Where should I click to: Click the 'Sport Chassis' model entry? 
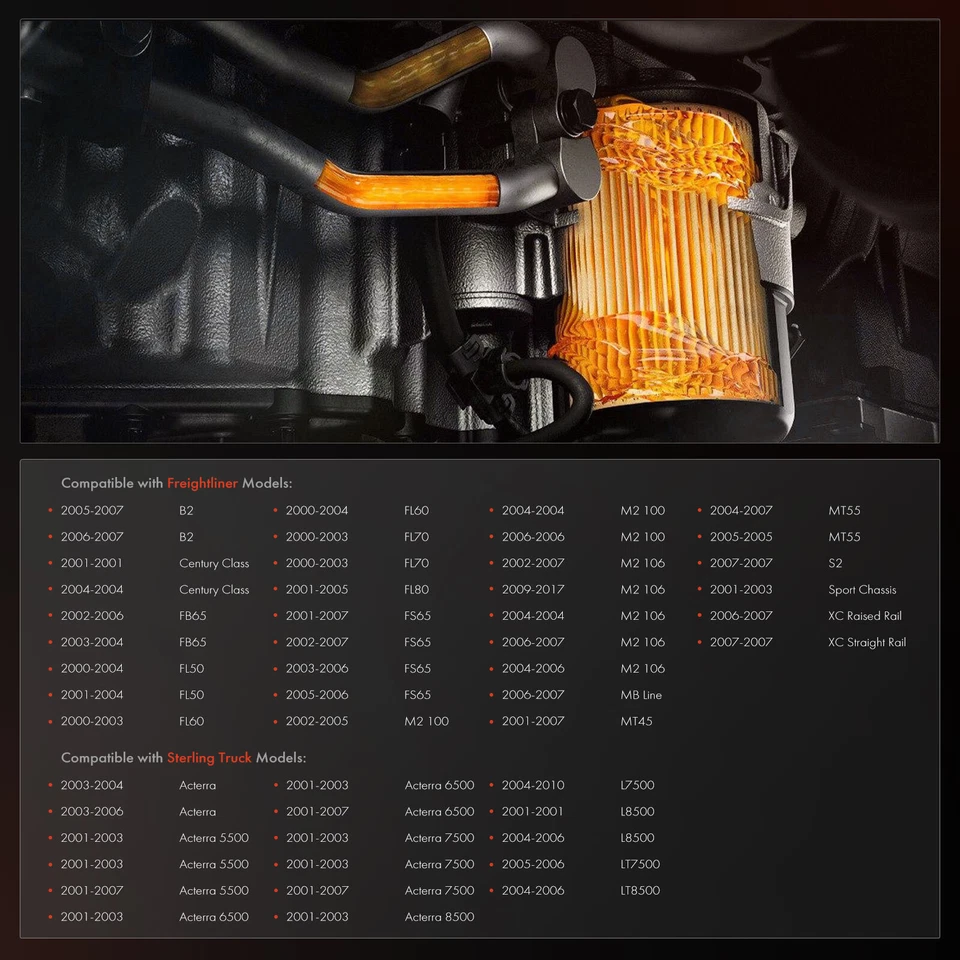862,589
